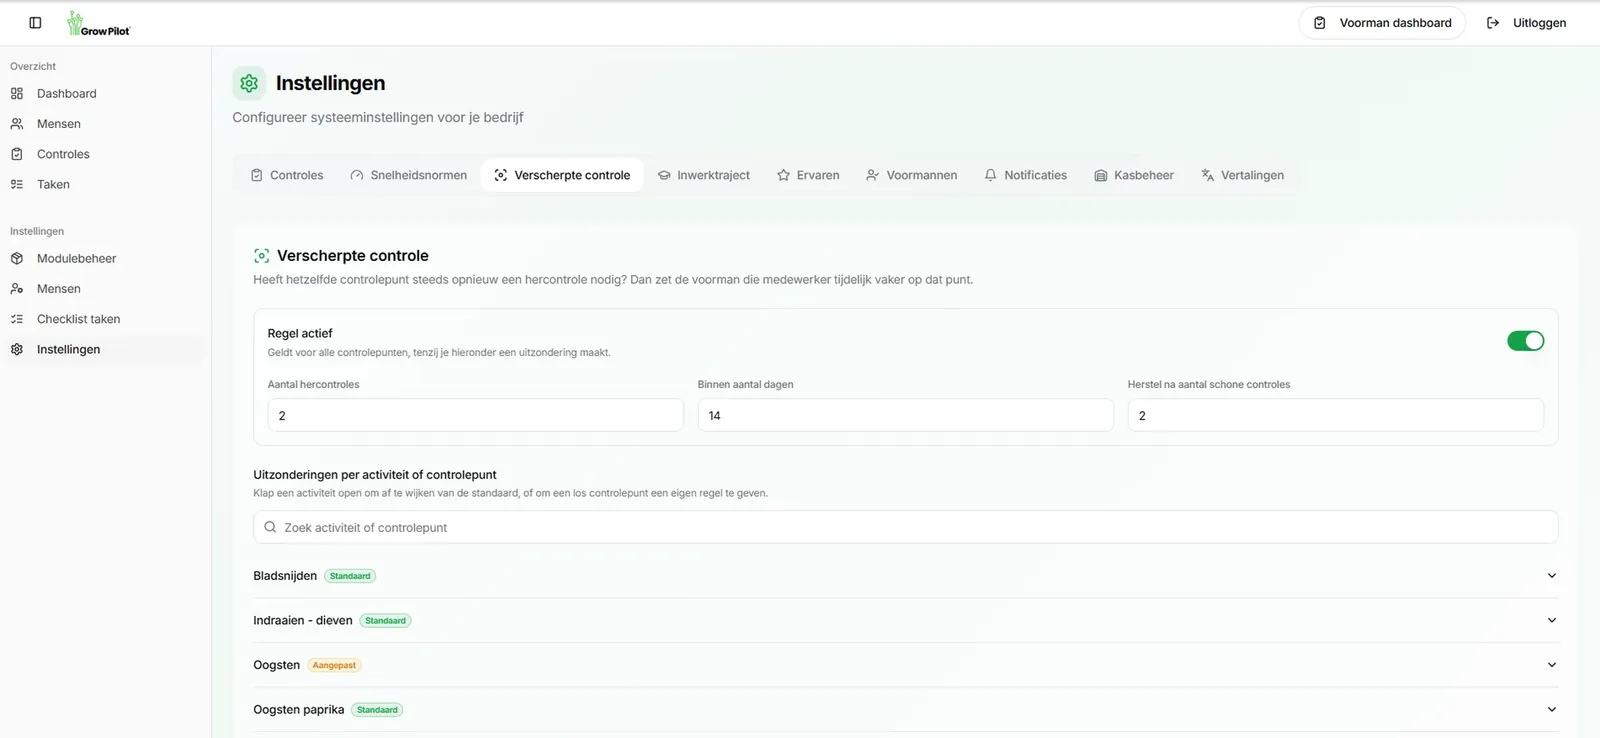Switch to the Voormannen tab

click(912, 175)
